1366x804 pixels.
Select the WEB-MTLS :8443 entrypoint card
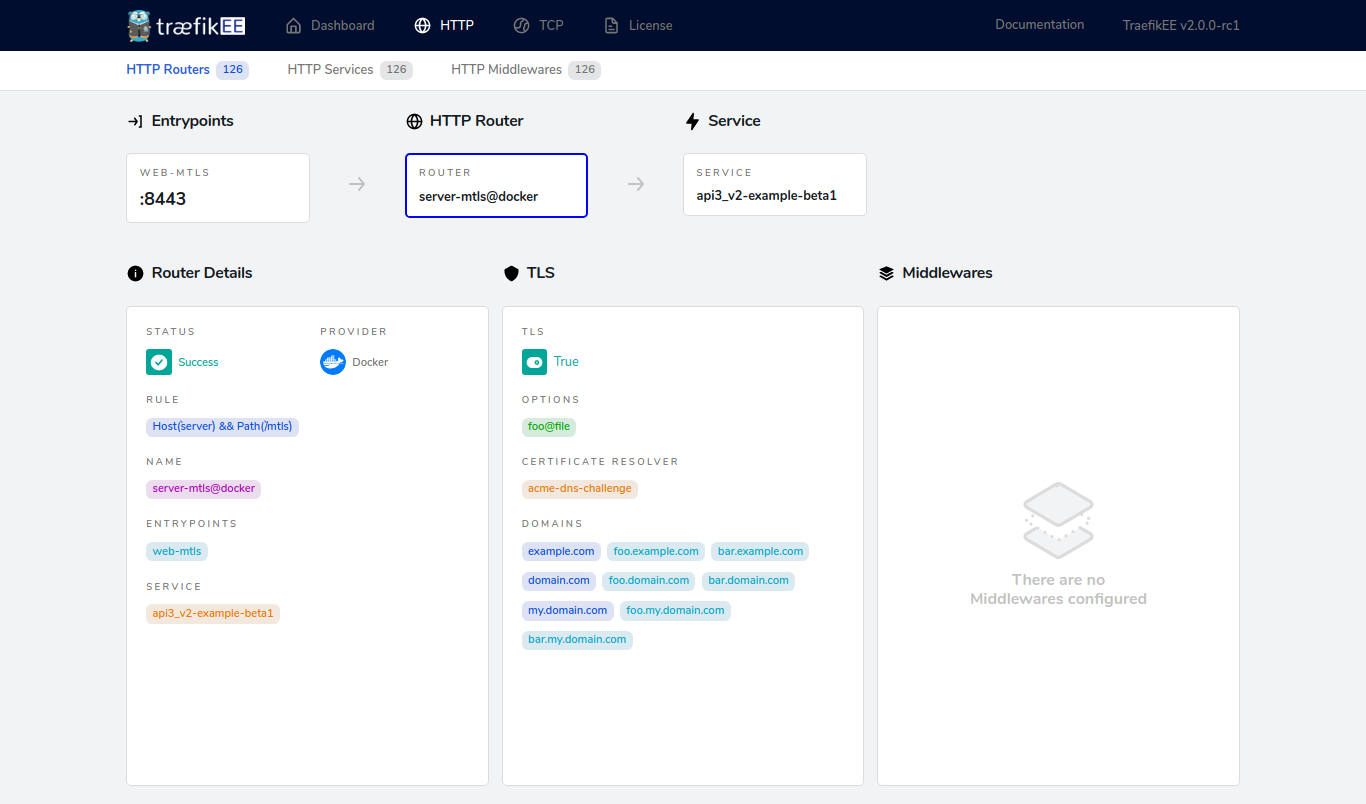point(217,188)
